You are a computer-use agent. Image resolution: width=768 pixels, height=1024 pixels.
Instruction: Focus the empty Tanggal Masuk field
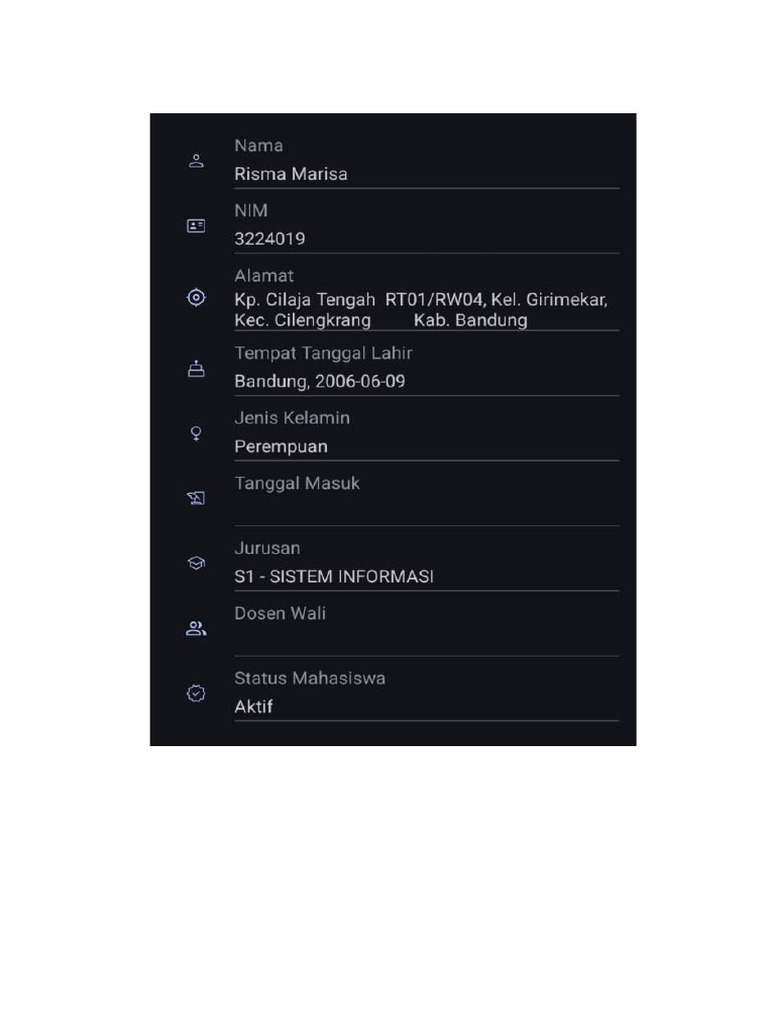426,510
